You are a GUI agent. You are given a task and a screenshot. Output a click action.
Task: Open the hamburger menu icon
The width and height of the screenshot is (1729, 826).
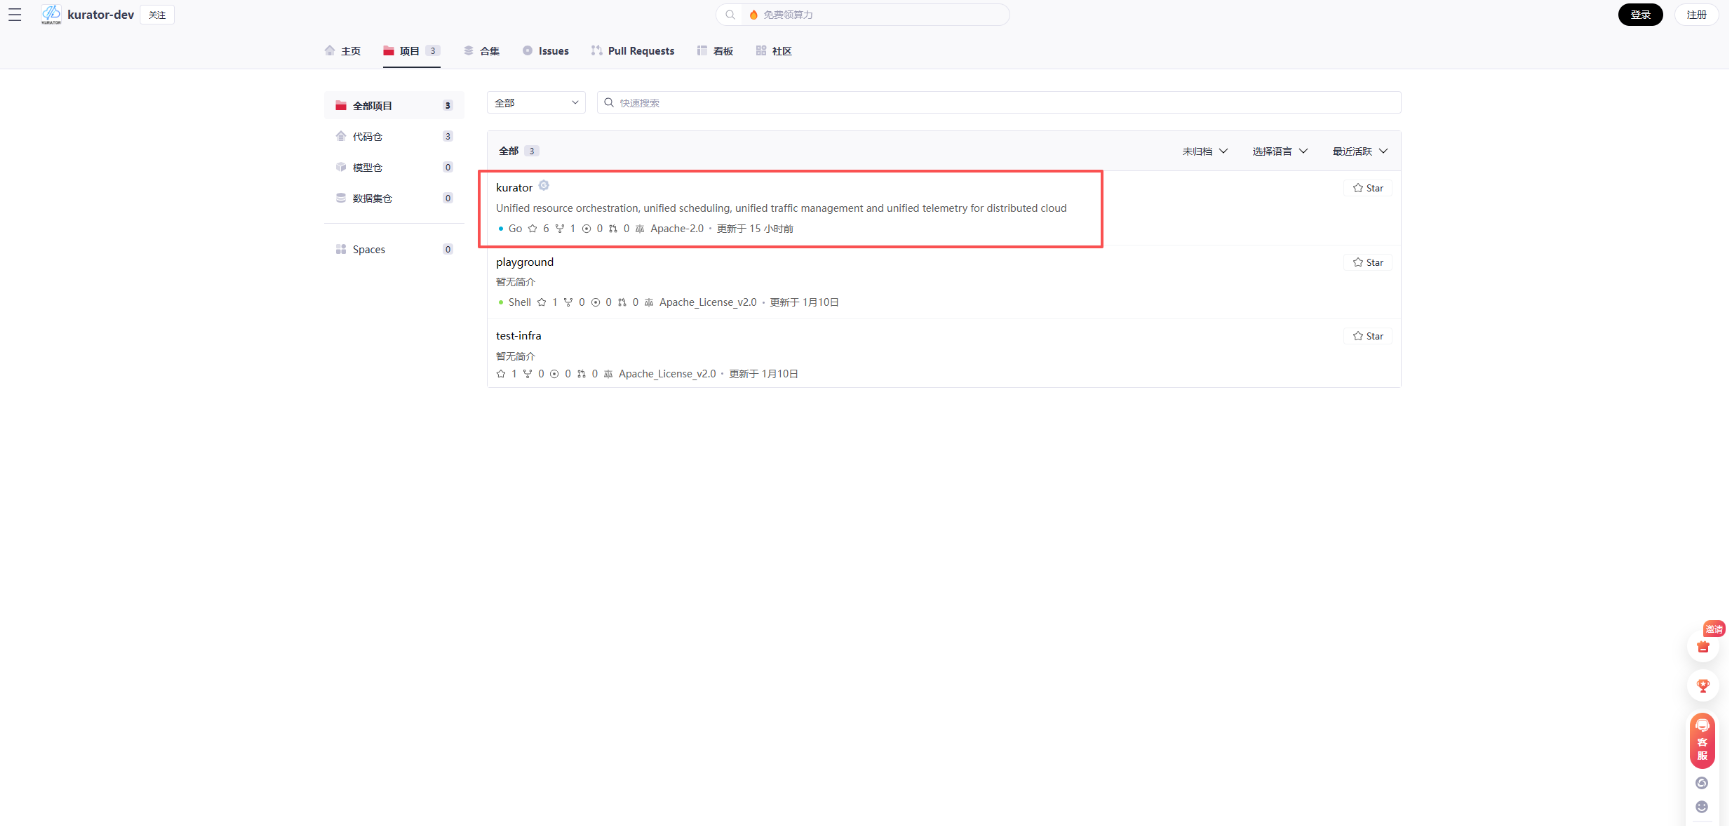[x=15, y=15]
